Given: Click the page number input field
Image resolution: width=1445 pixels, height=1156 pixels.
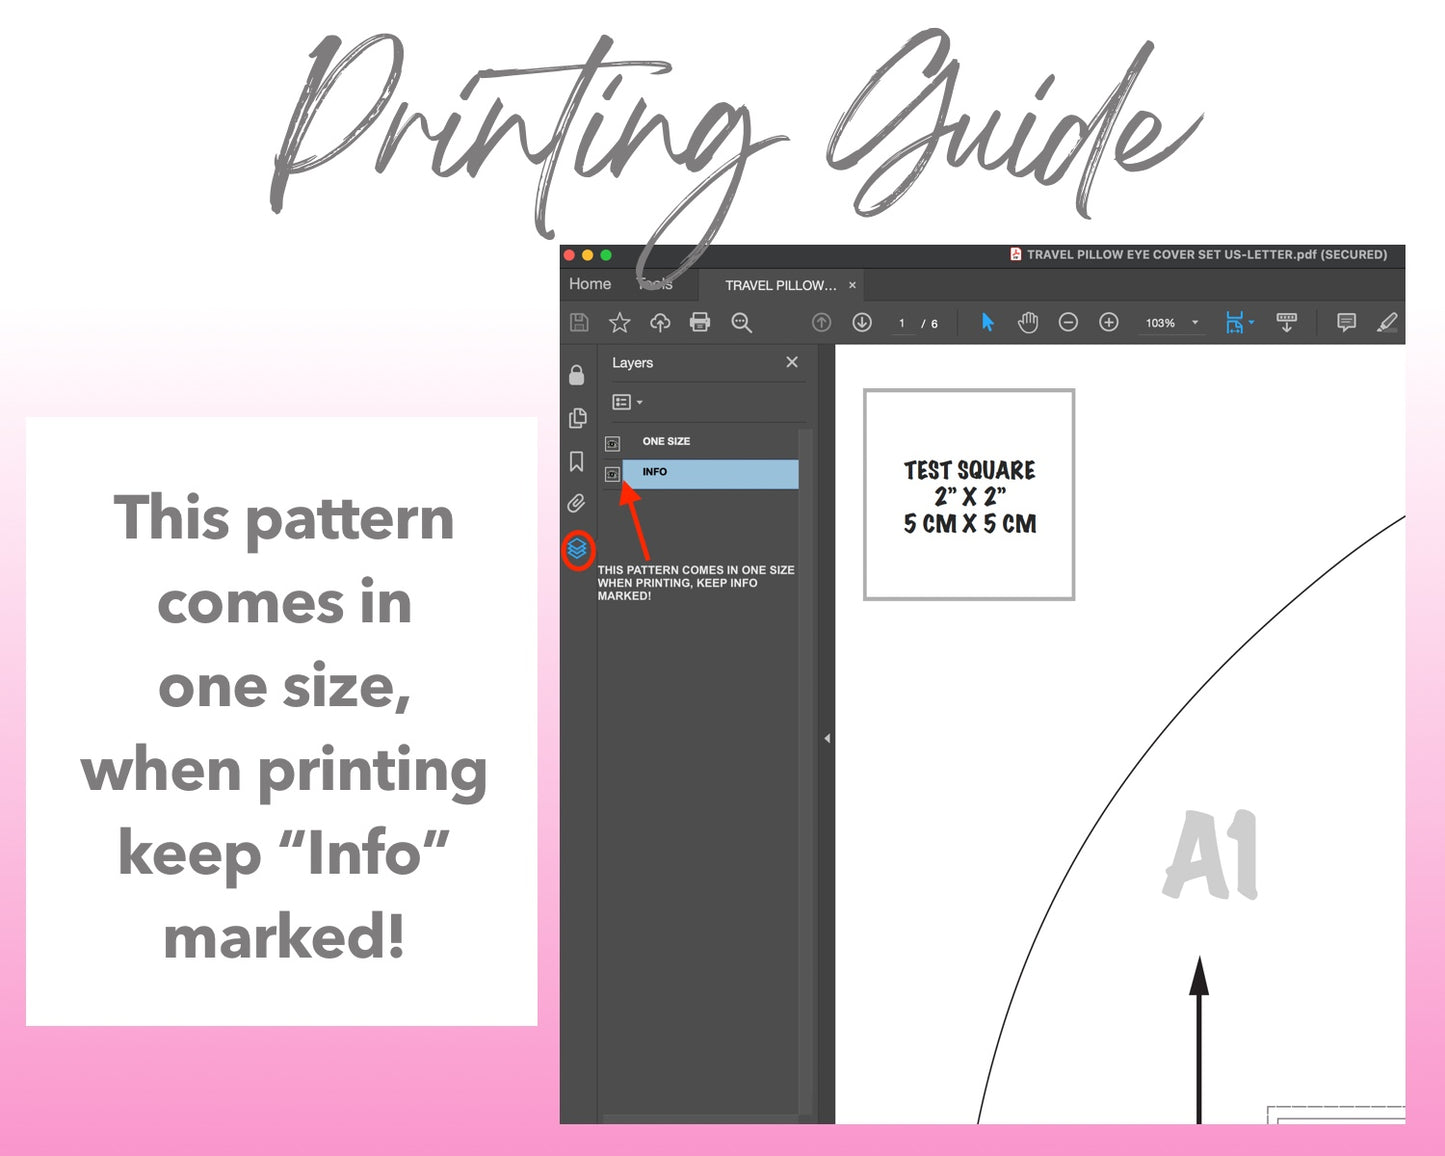Looking at the screenshot, I should pyautogui.click(x=902, y=323).
